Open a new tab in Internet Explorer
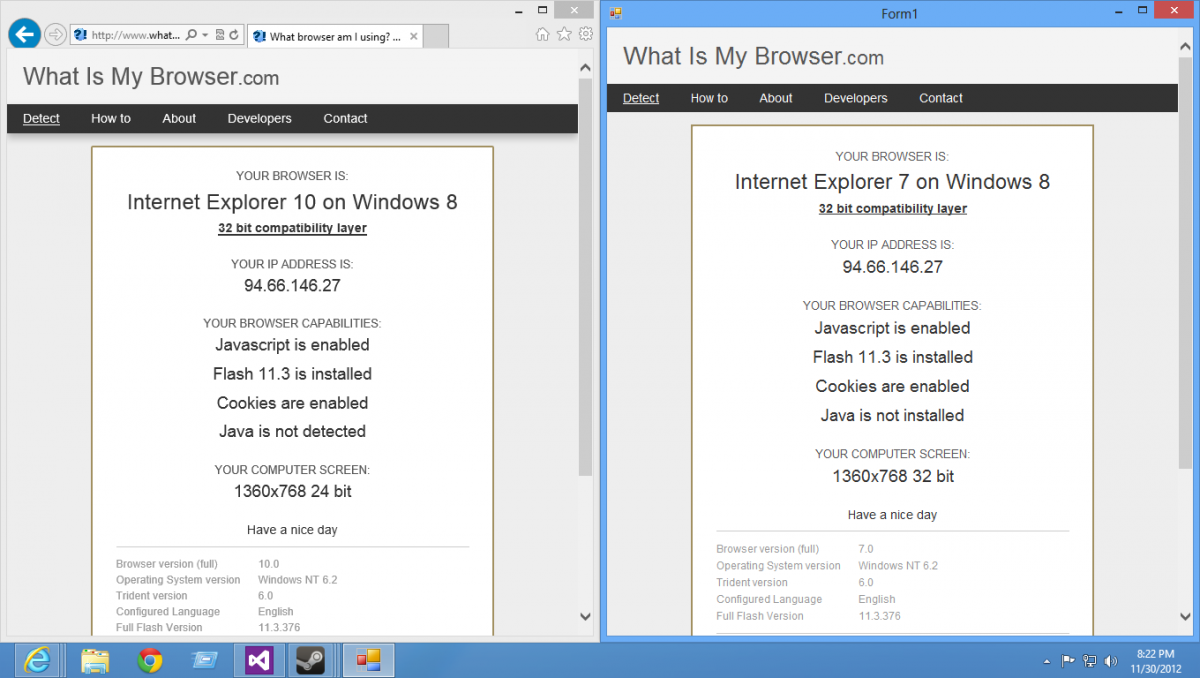Viewport: 1200px width, 678px height. tap(436, 36)
